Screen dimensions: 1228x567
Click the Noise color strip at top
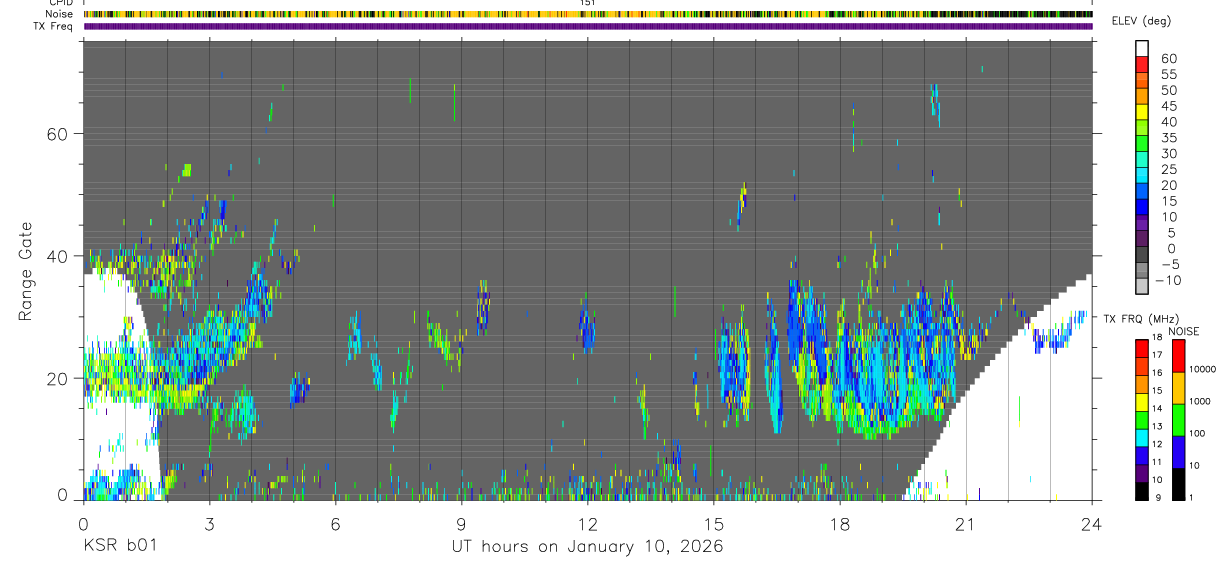point(588,14)
